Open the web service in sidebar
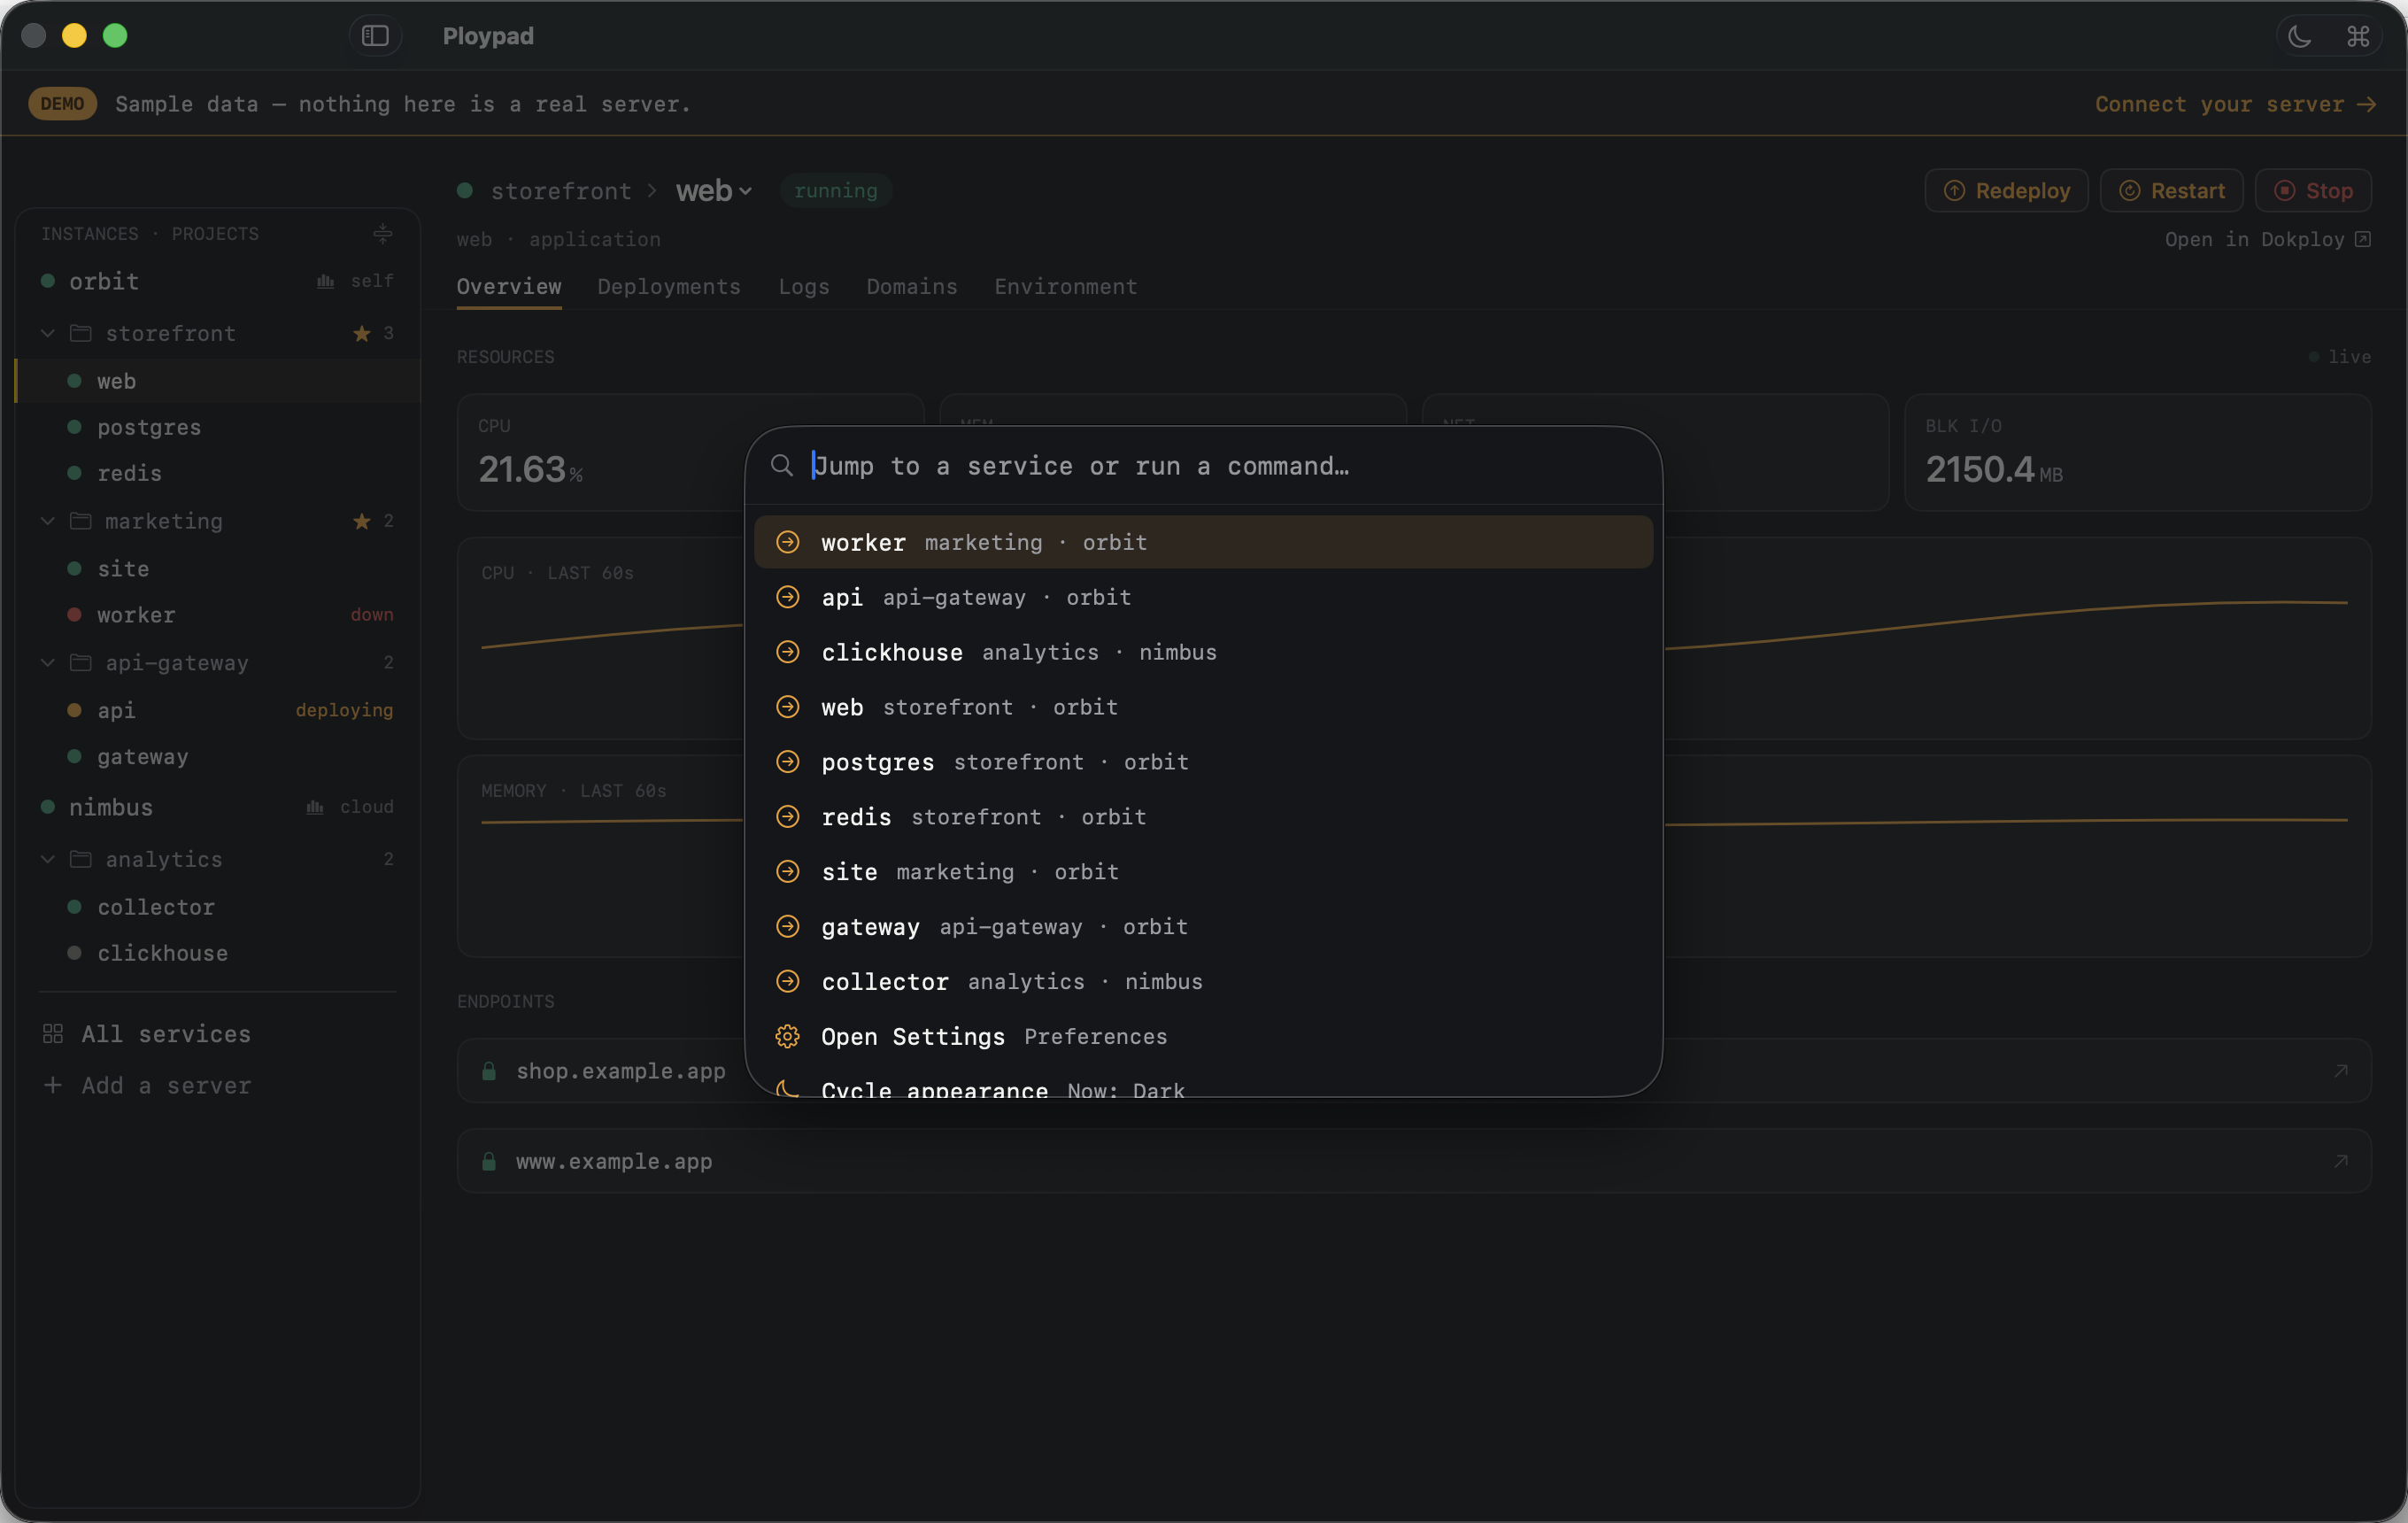 tap(217, 381)
